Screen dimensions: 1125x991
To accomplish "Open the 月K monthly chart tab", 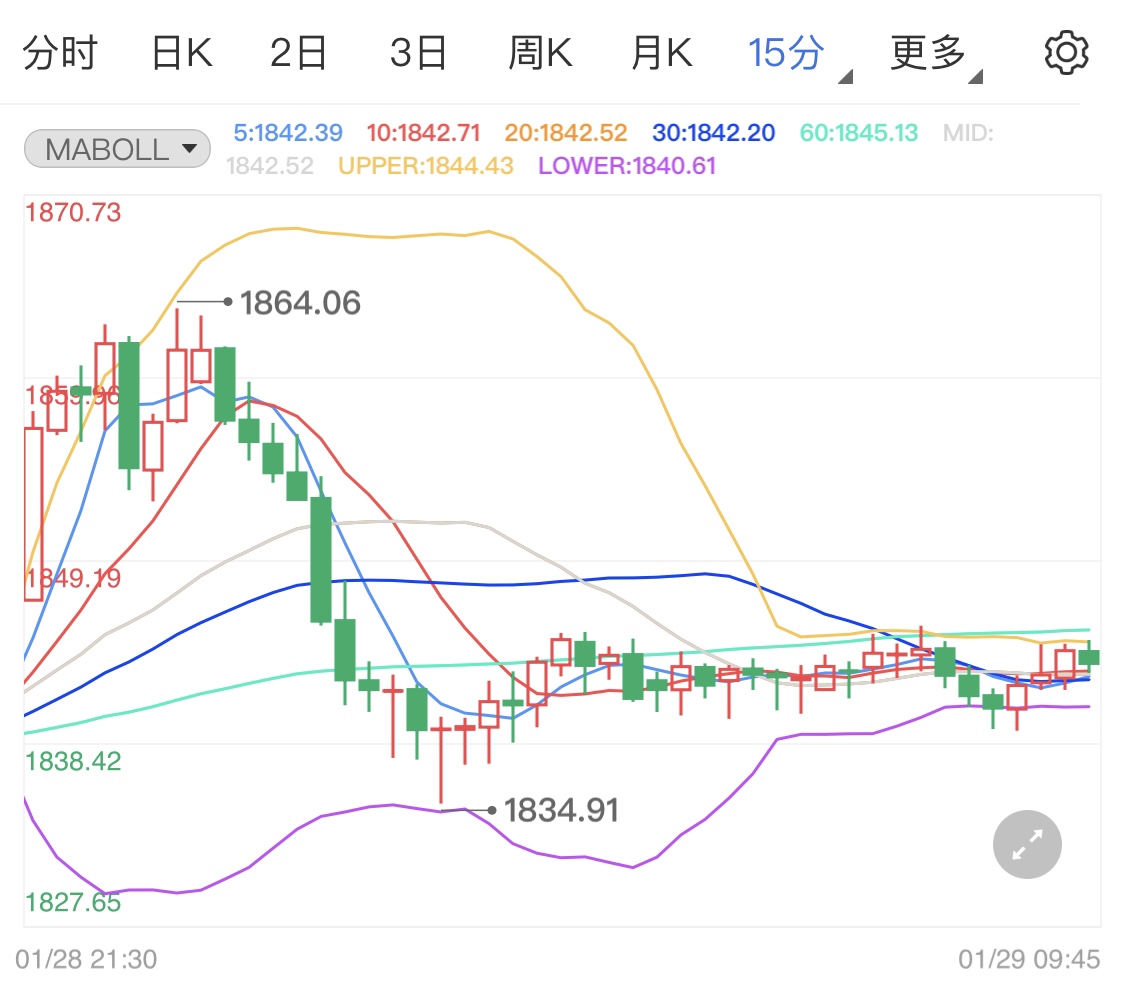I will pos(662,53).
